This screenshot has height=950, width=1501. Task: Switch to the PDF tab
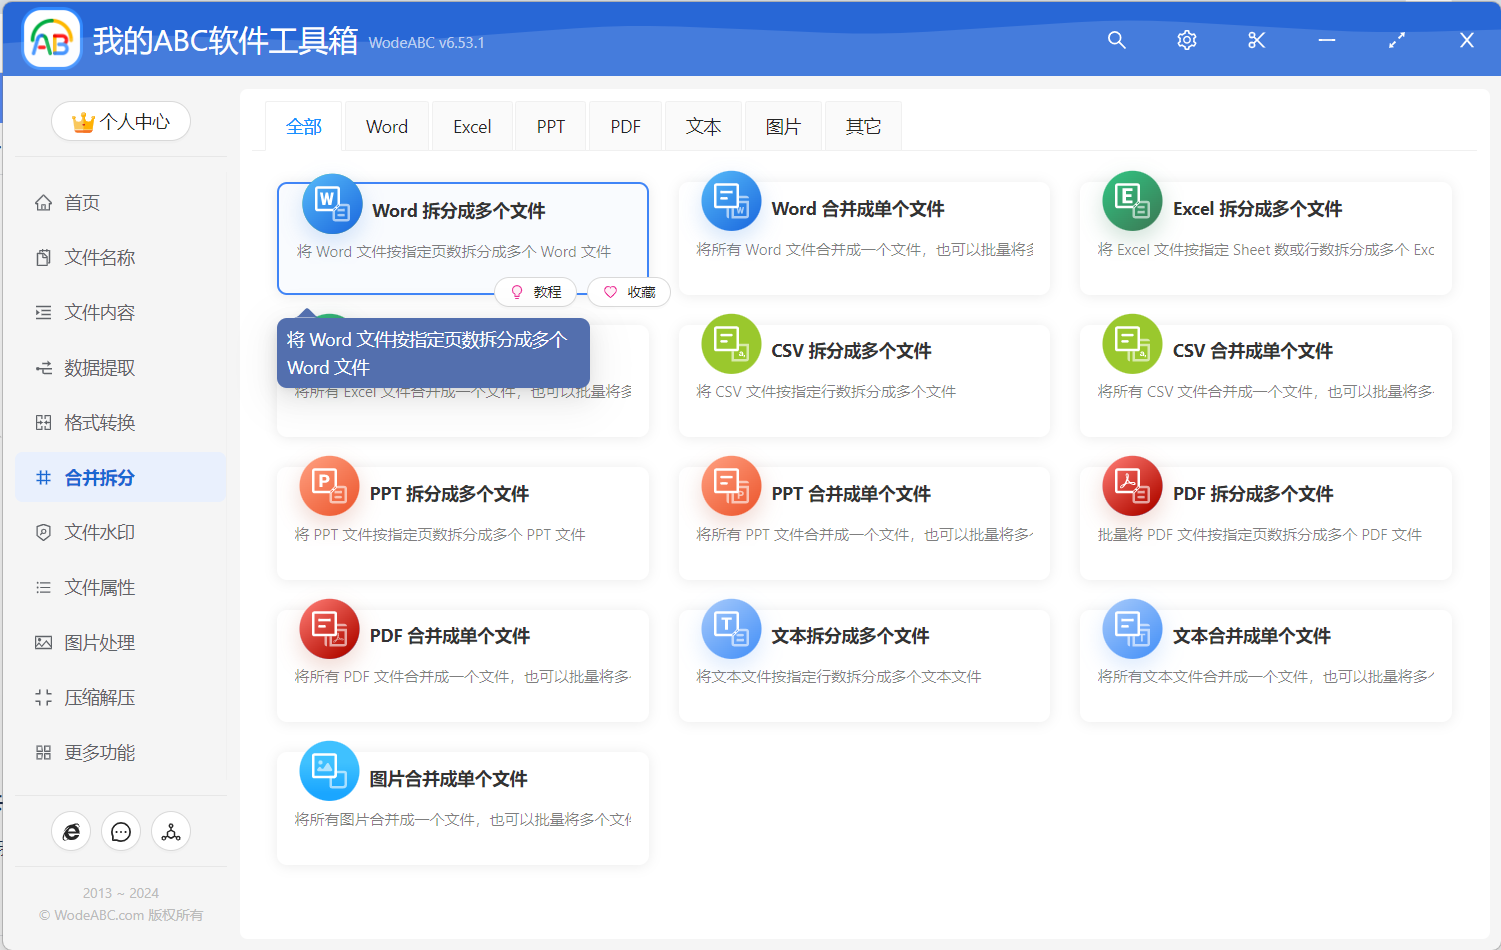click(624, 126)
